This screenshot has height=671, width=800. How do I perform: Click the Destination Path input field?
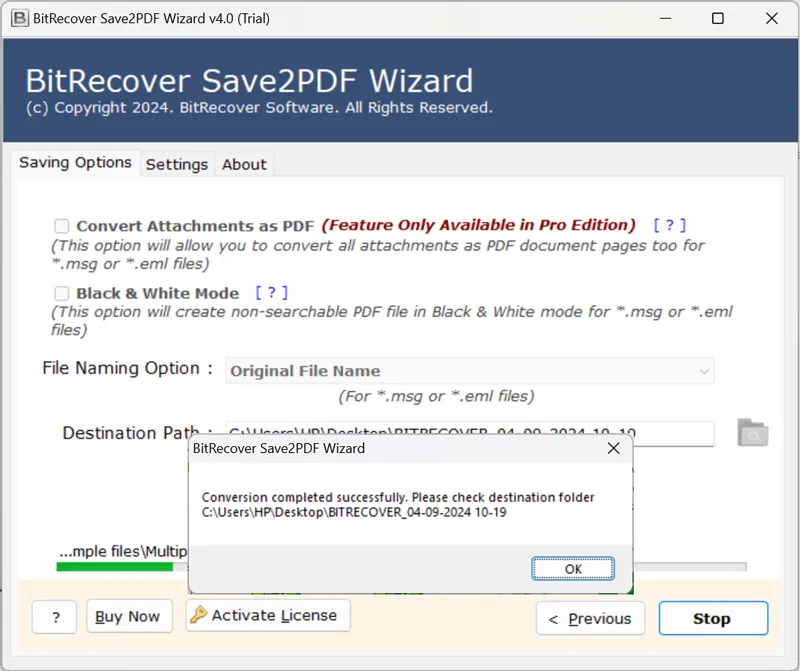[469, 434]
